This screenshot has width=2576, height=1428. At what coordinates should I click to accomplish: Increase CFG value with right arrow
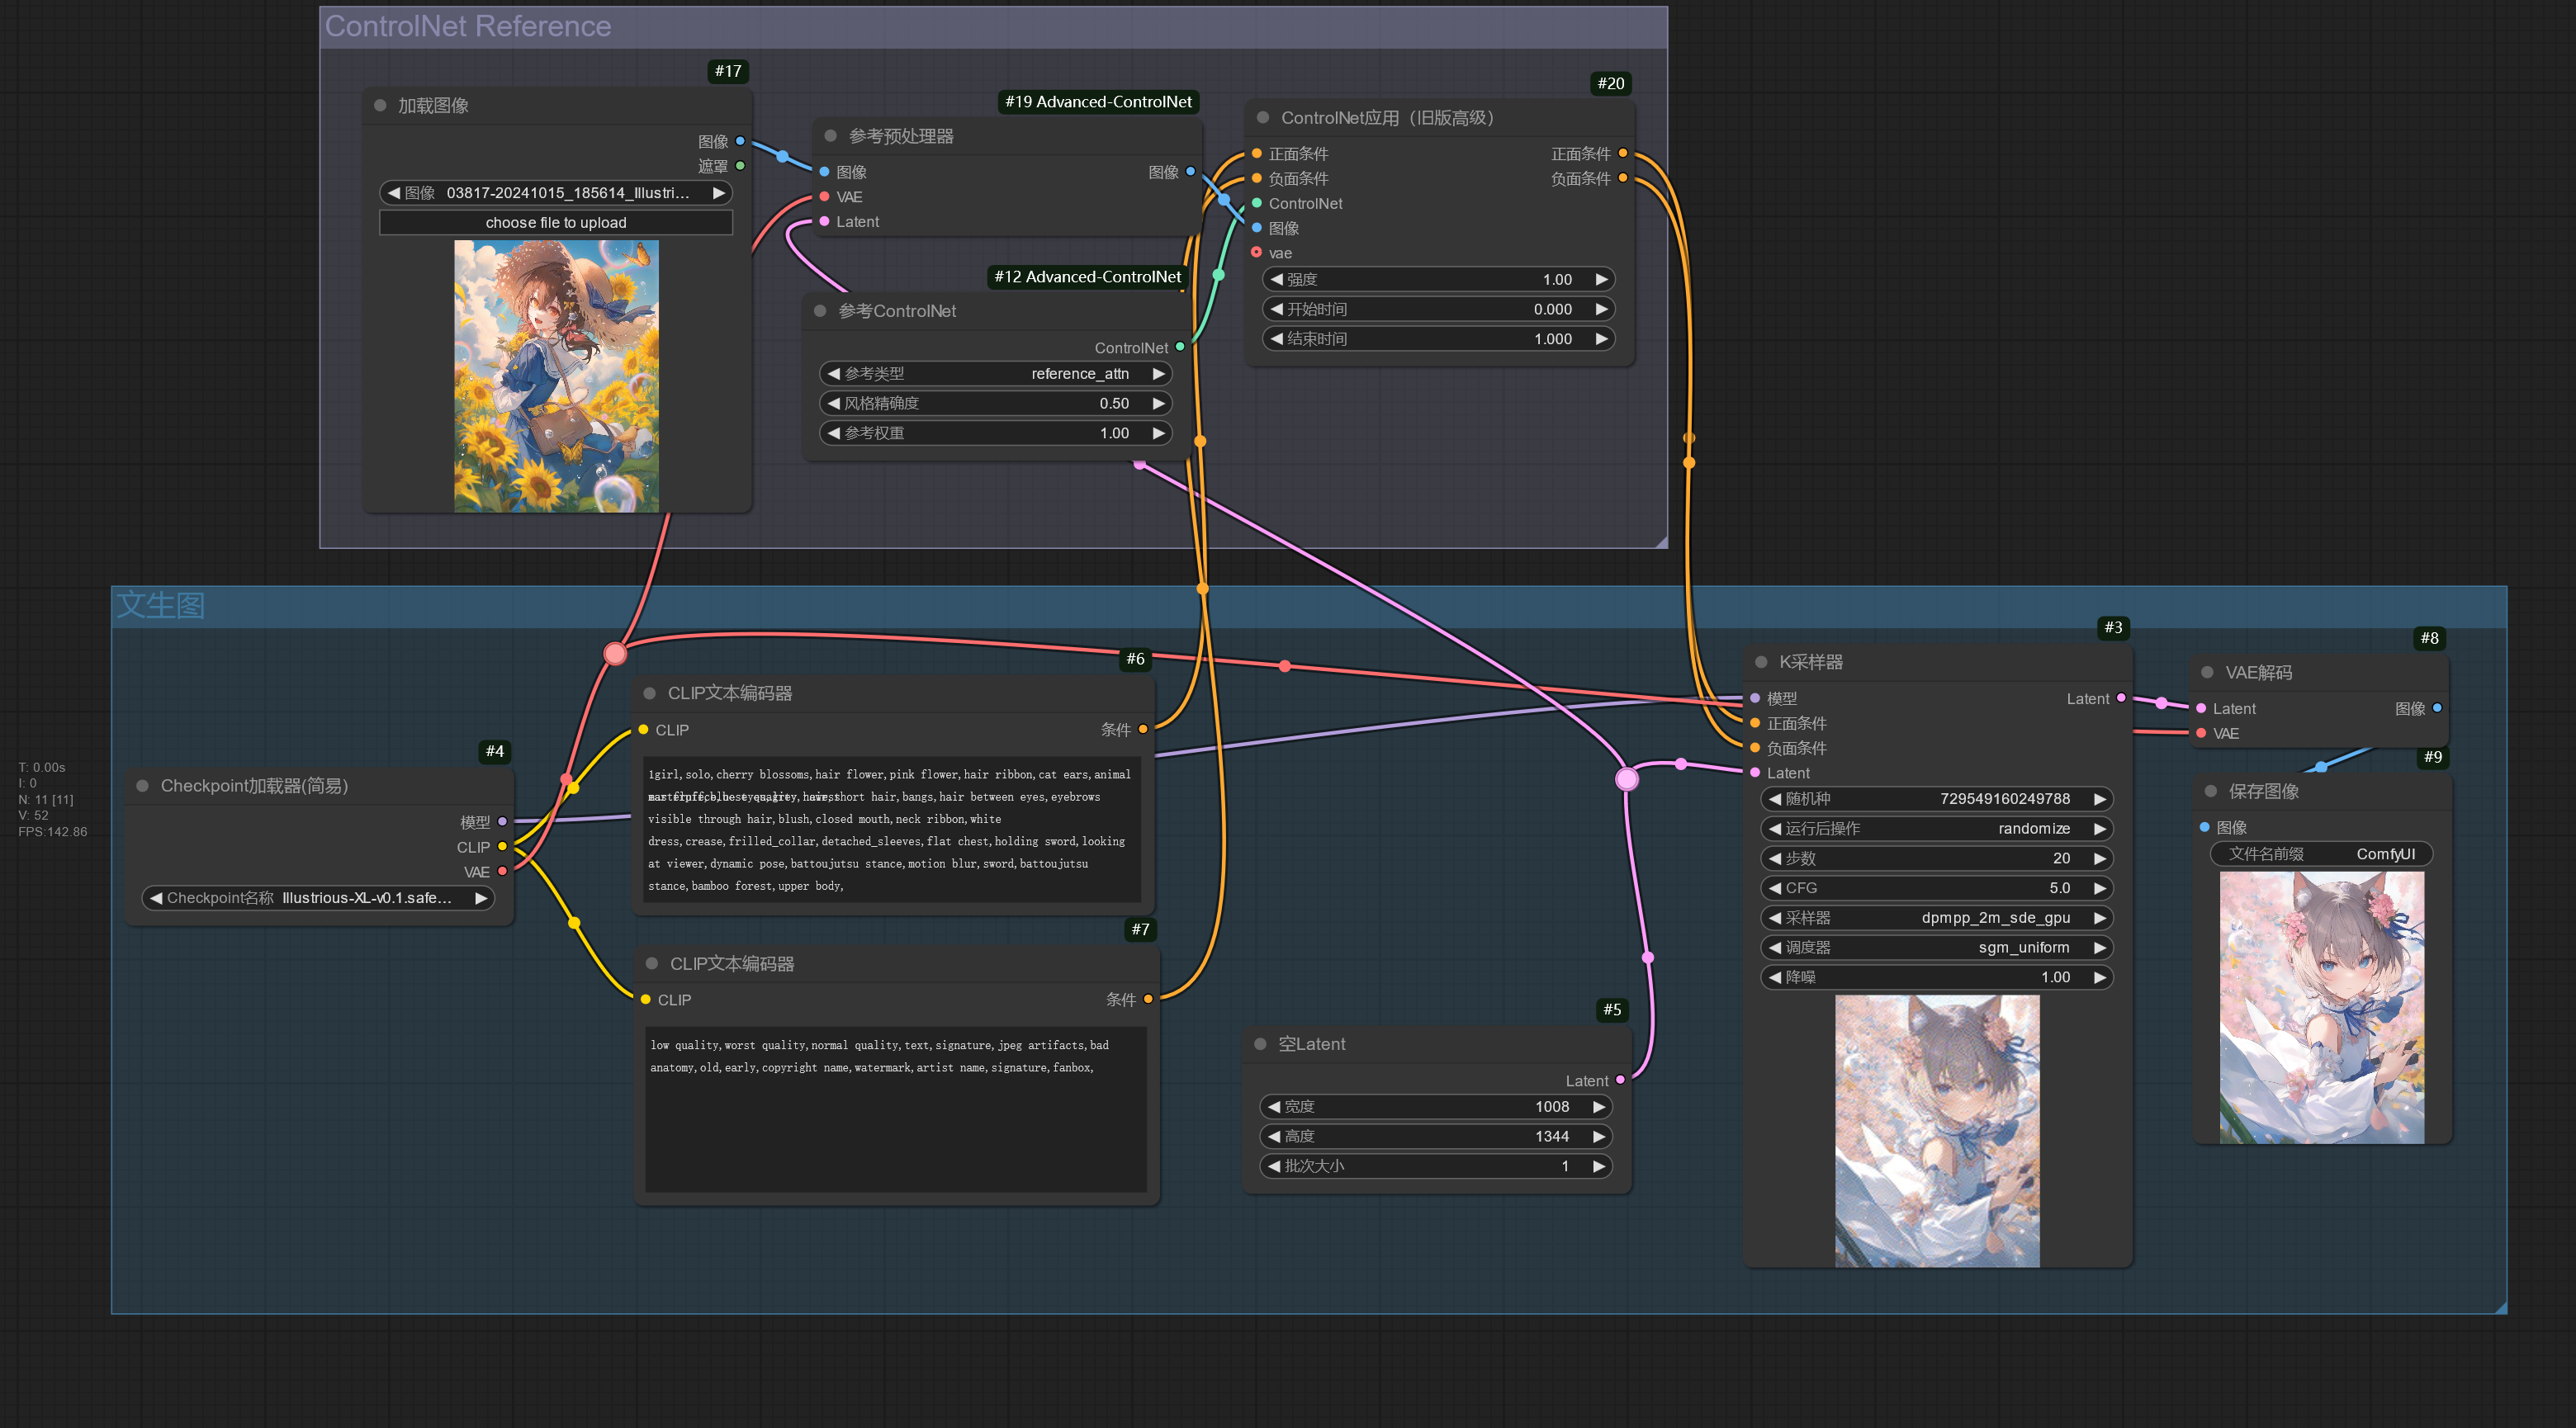pyautogui.click(x=2100, y=888)
